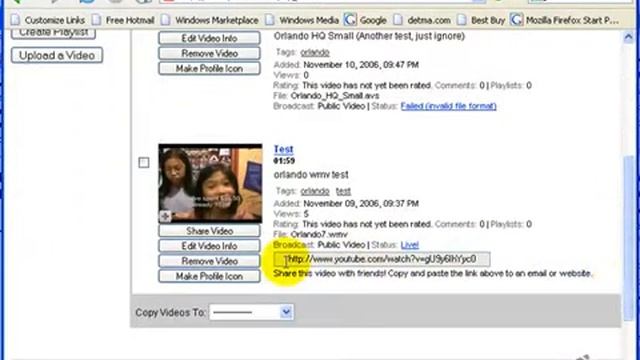The height and width of the screenshot is (360, 640).
Task: Click the Google bookmark favicon
Action: [x=350, y=20]
